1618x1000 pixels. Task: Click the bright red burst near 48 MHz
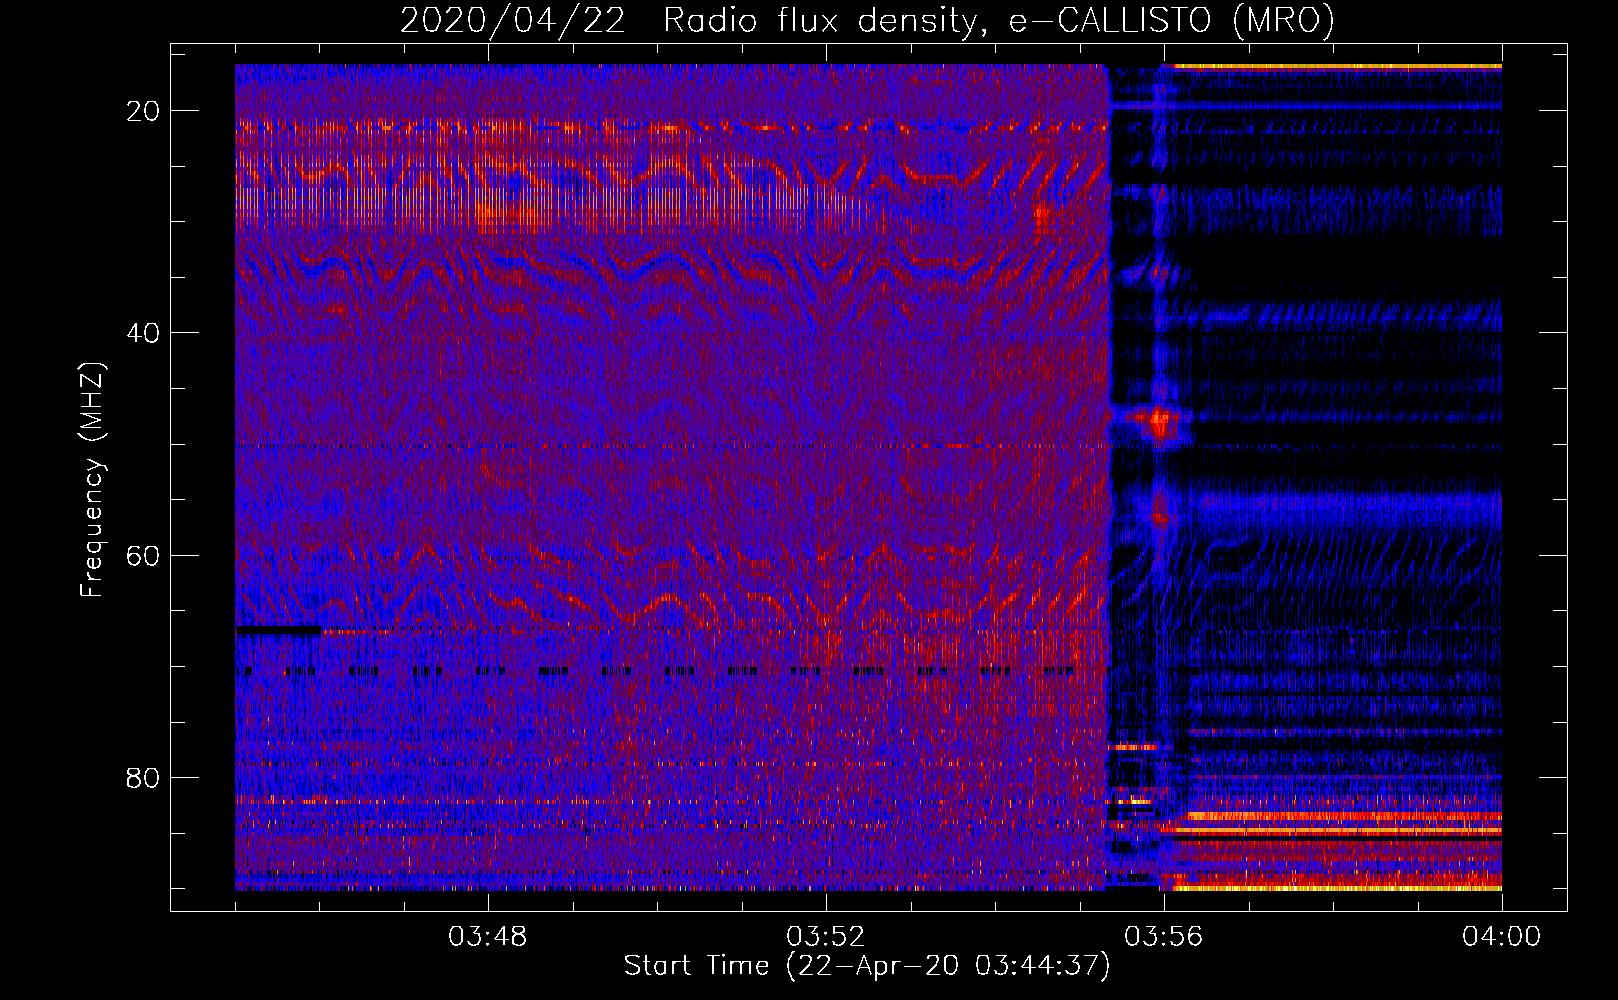coord(1160,423)
